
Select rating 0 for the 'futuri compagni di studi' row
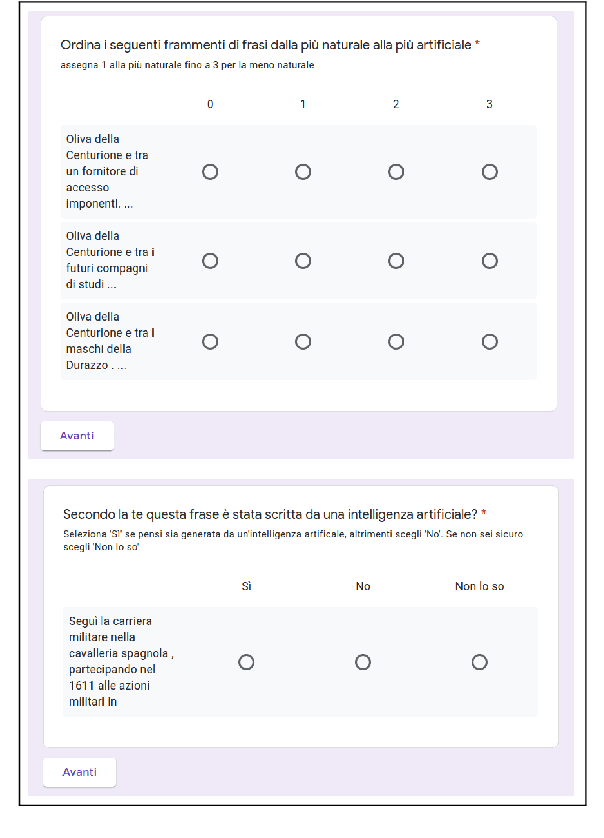click(x=210, y=260)
